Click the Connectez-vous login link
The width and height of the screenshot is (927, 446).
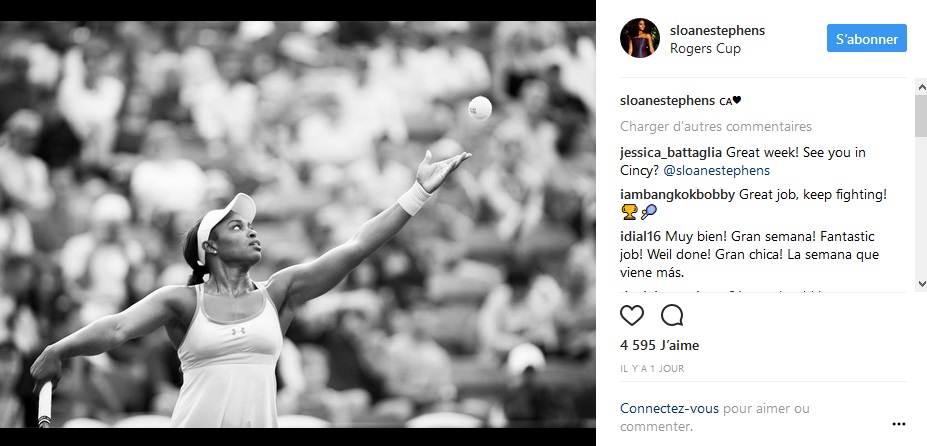[669, 408]
